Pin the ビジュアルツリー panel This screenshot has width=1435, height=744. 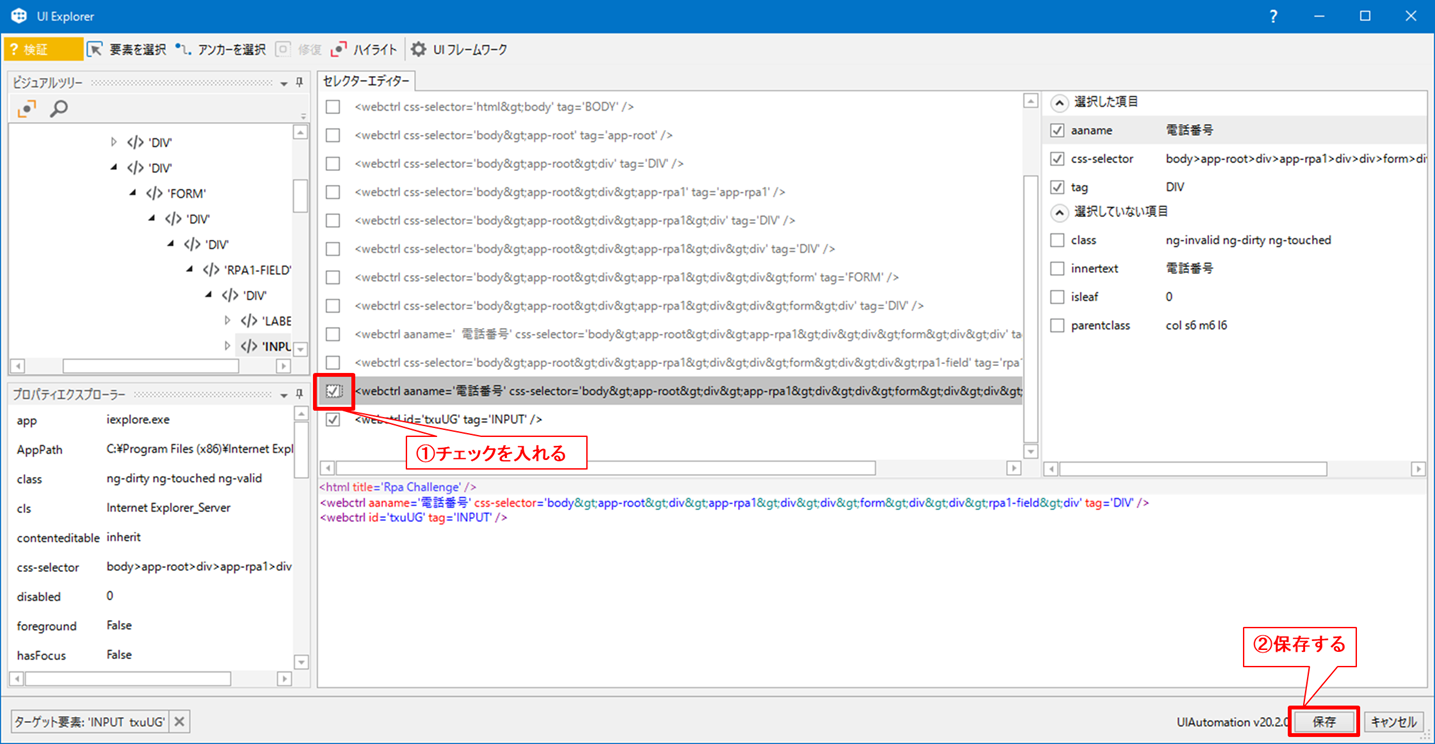click(x=299, y=83)
